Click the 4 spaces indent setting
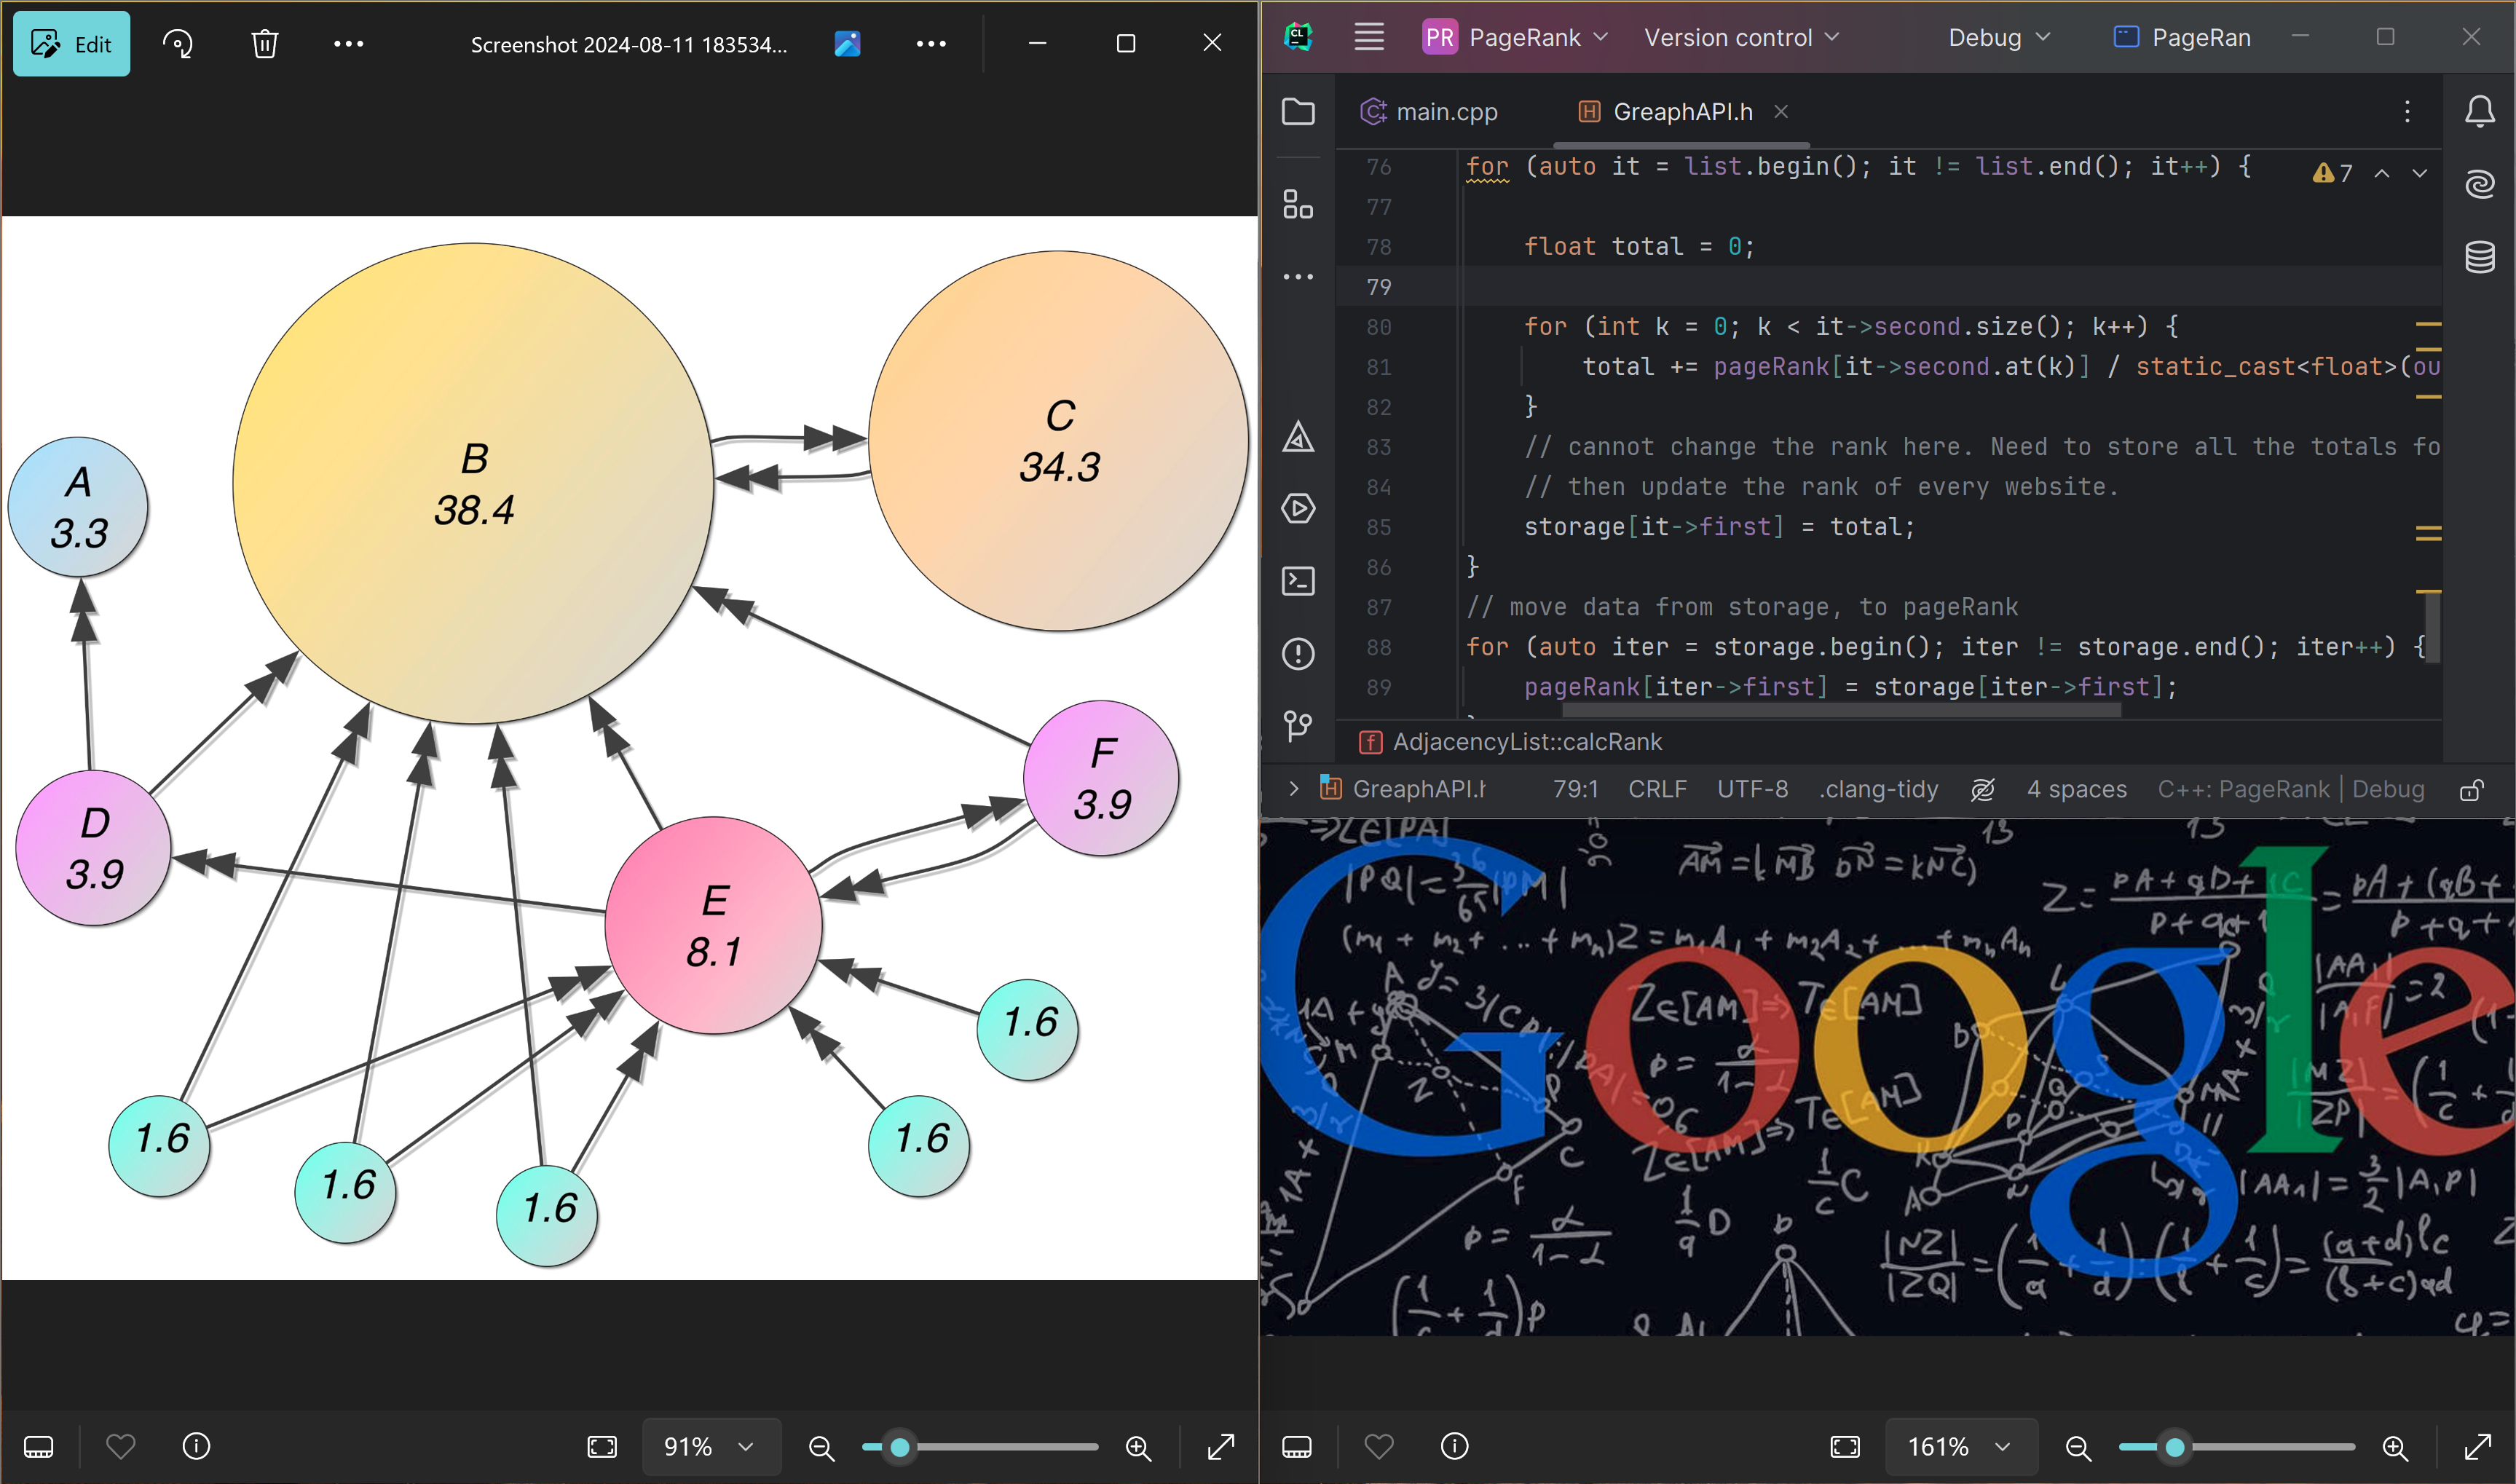Screen dimensions: 2516x1484 click(2077, 789)
